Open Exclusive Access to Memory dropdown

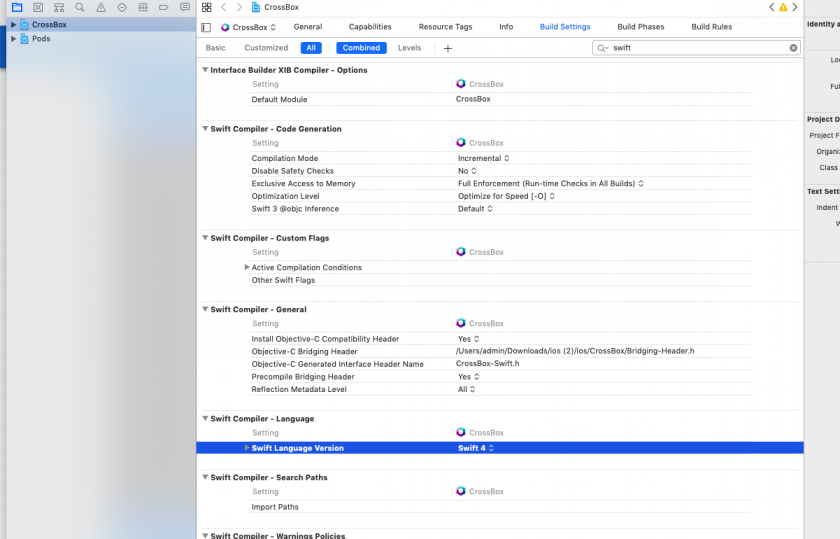[x=551, y=183]
